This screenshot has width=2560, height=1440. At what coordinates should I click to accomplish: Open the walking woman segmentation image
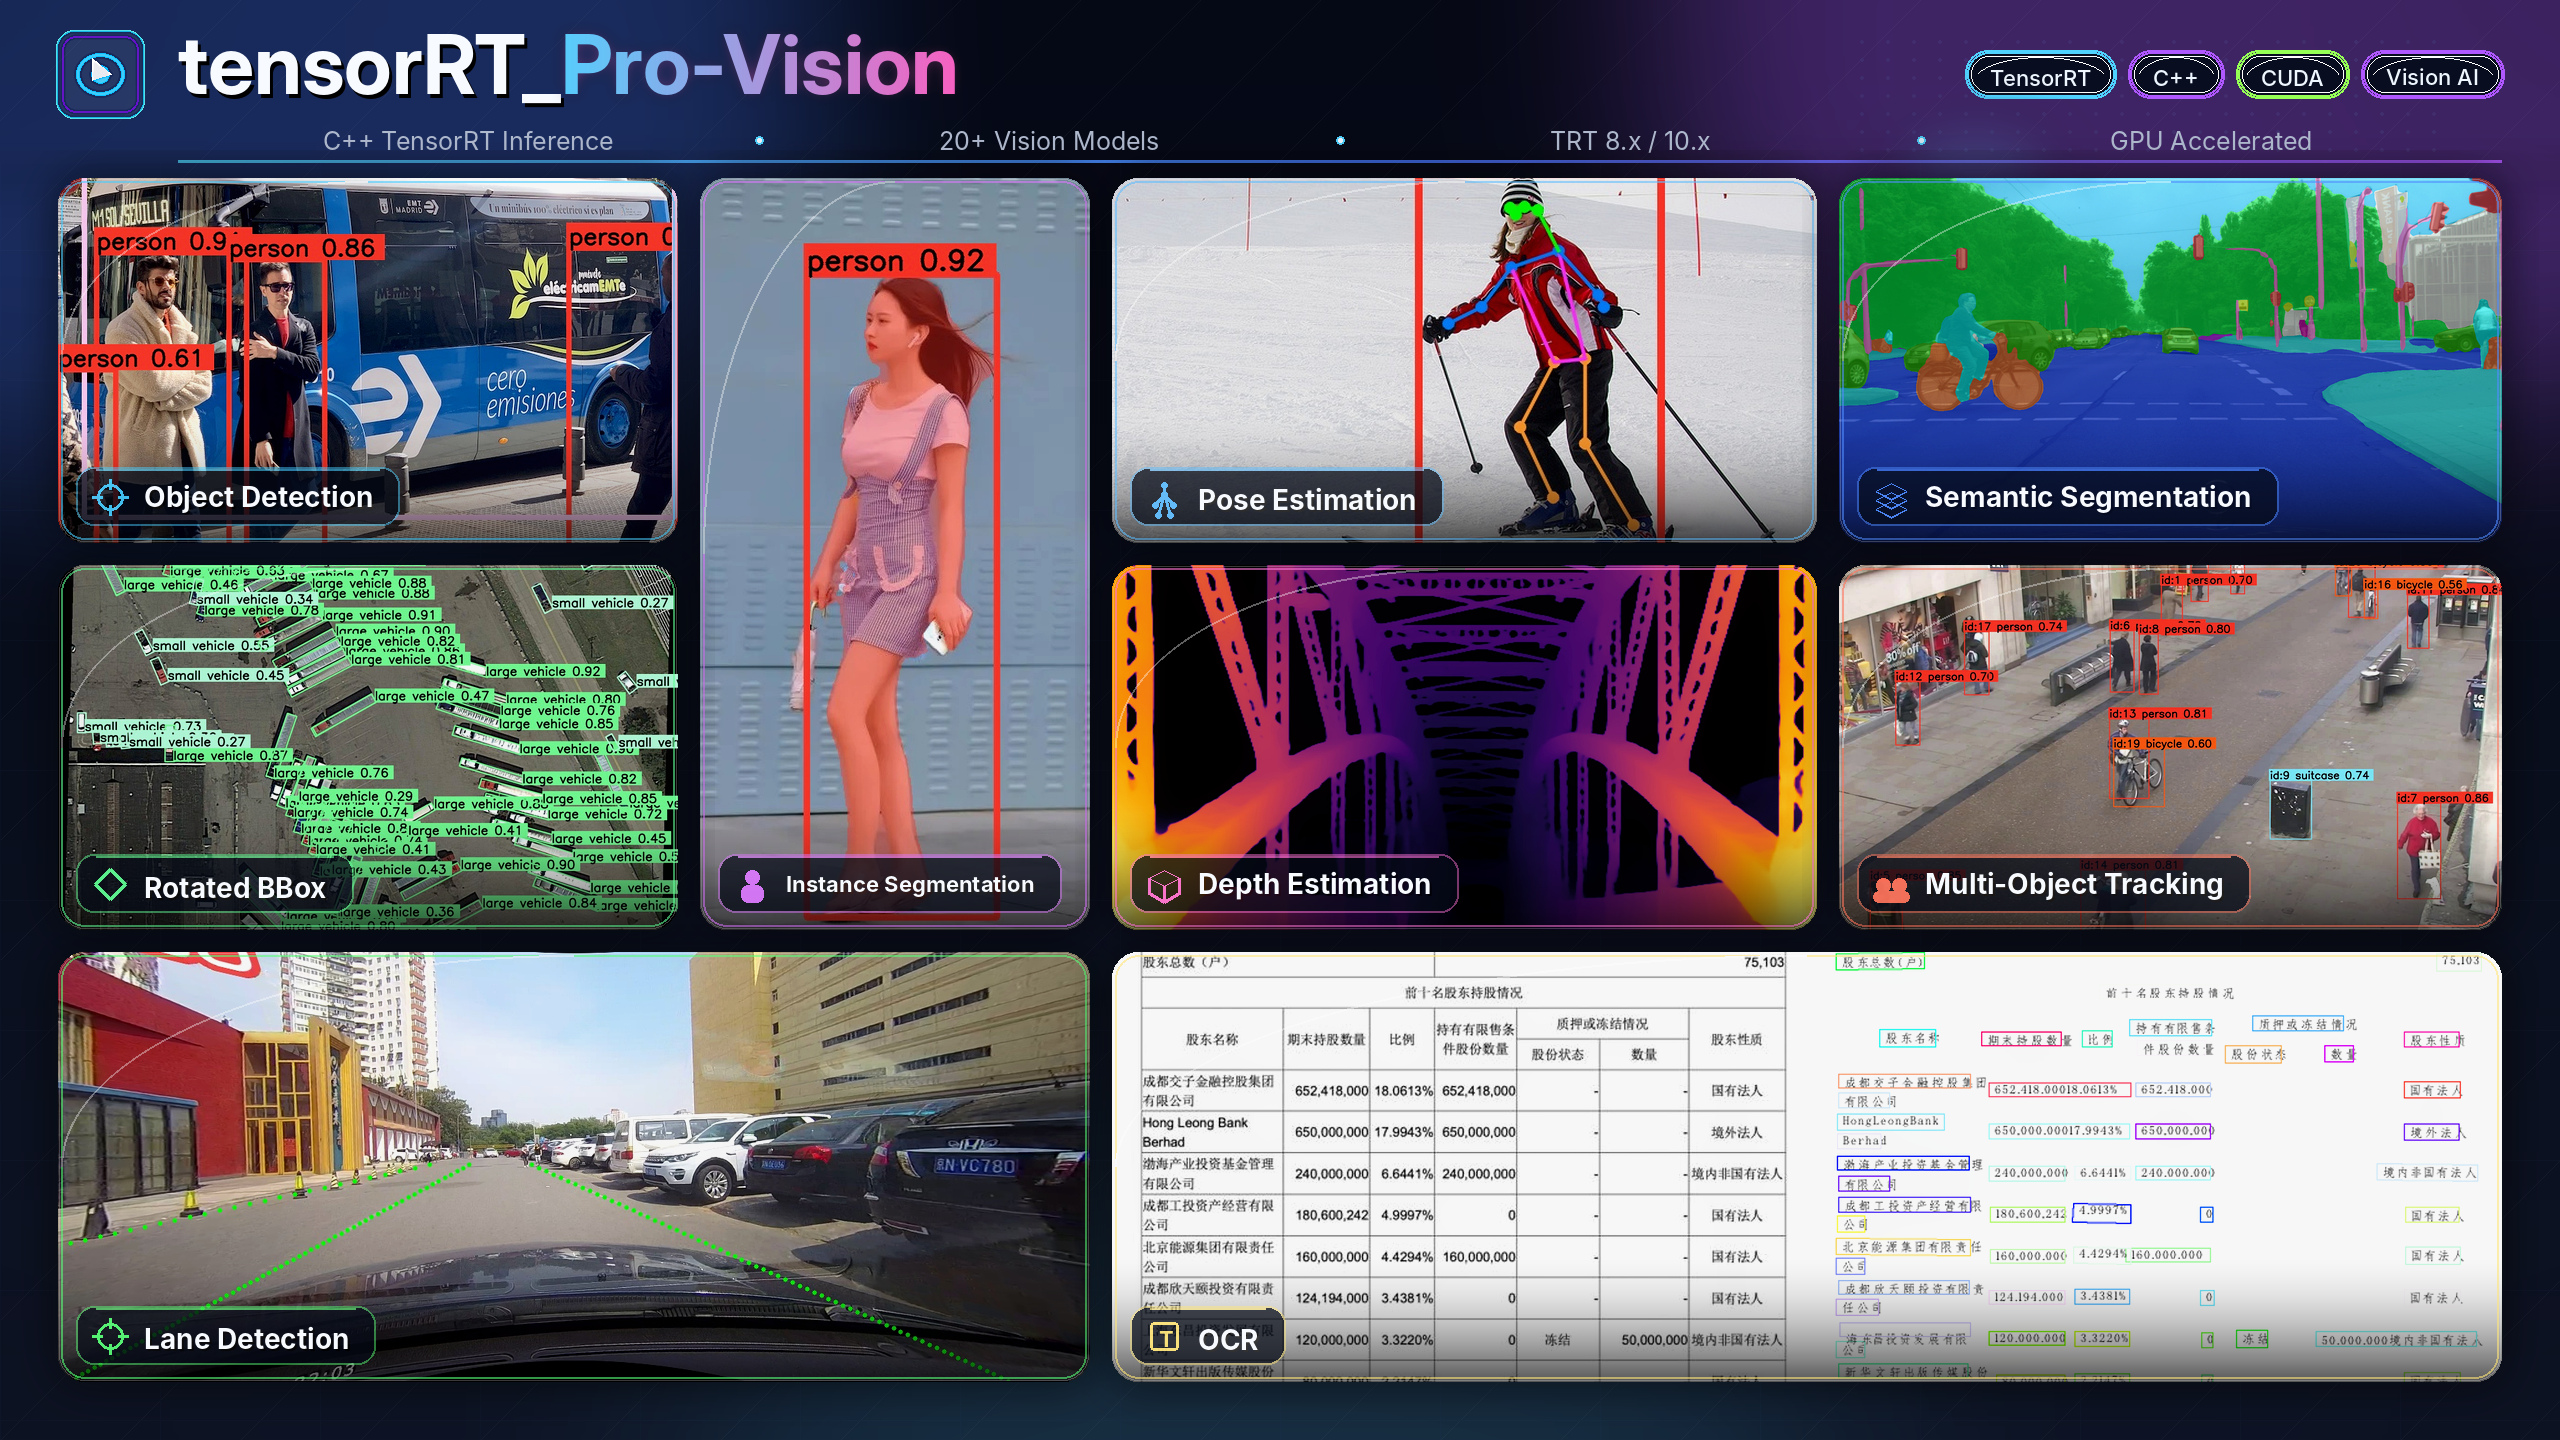click(895, 553)
